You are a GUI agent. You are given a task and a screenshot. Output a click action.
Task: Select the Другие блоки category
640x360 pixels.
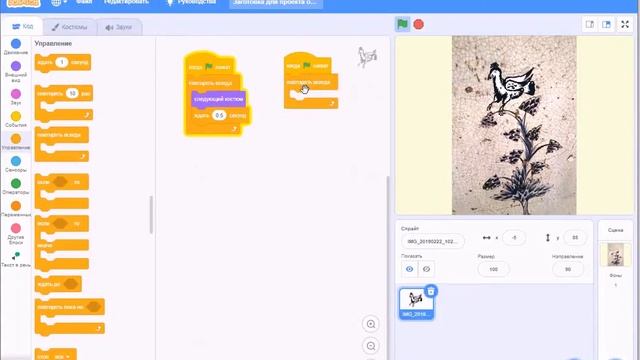pos(16,234)
